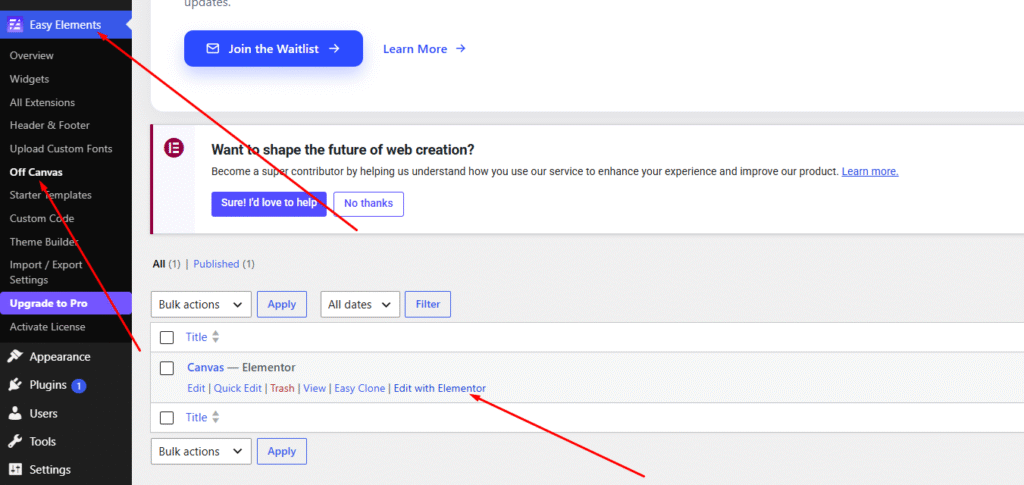Go to Overview submenu item
The image size is (1024, 485).
[31, 55]
